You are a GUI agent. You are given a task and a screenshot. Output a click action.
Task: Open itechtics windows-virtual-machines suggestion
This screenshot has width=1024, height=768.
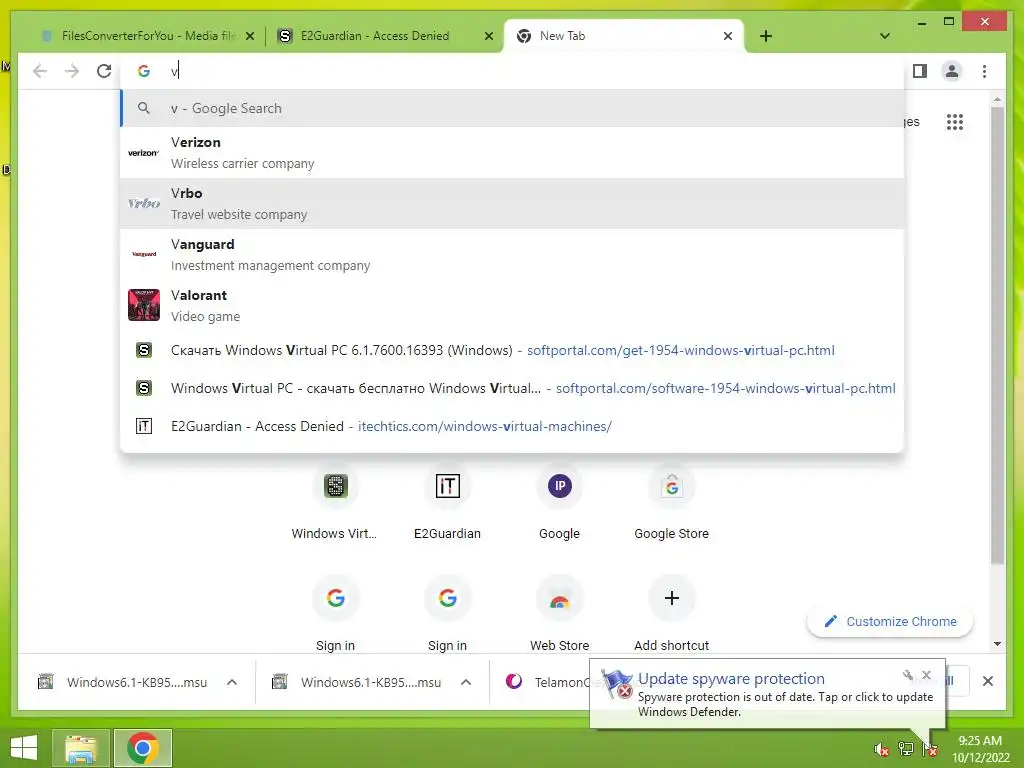coord(512,426)
